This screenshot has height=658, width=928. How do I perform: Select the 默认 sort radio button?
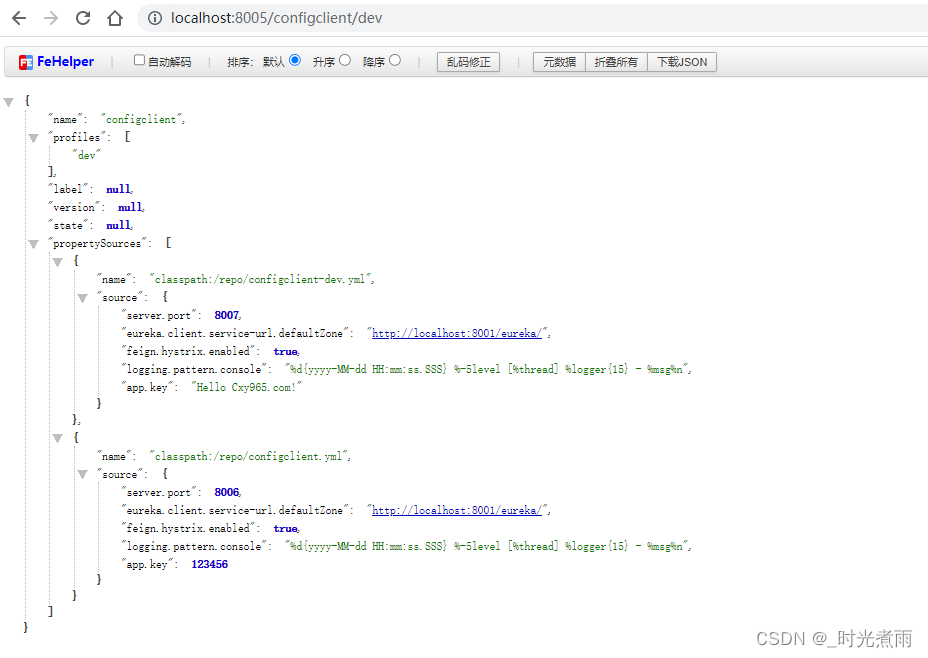pyautogui.click(x=295, y=60)
